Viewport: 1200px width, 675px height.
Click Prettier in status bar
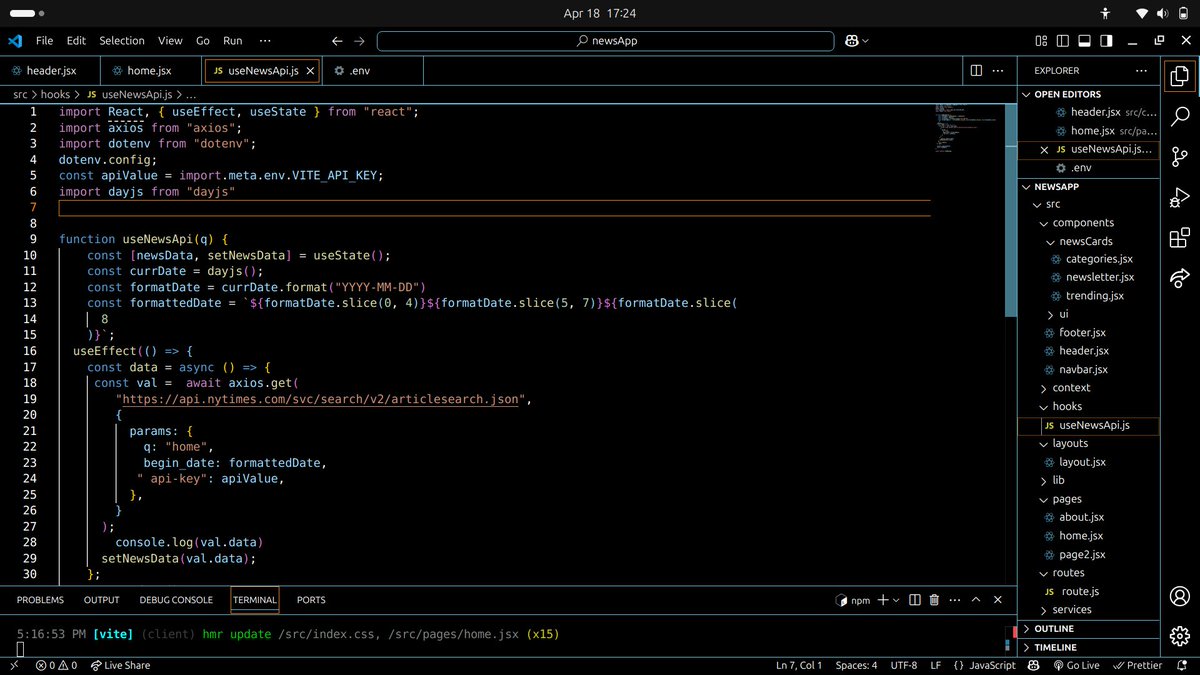tap(1138, 665)
